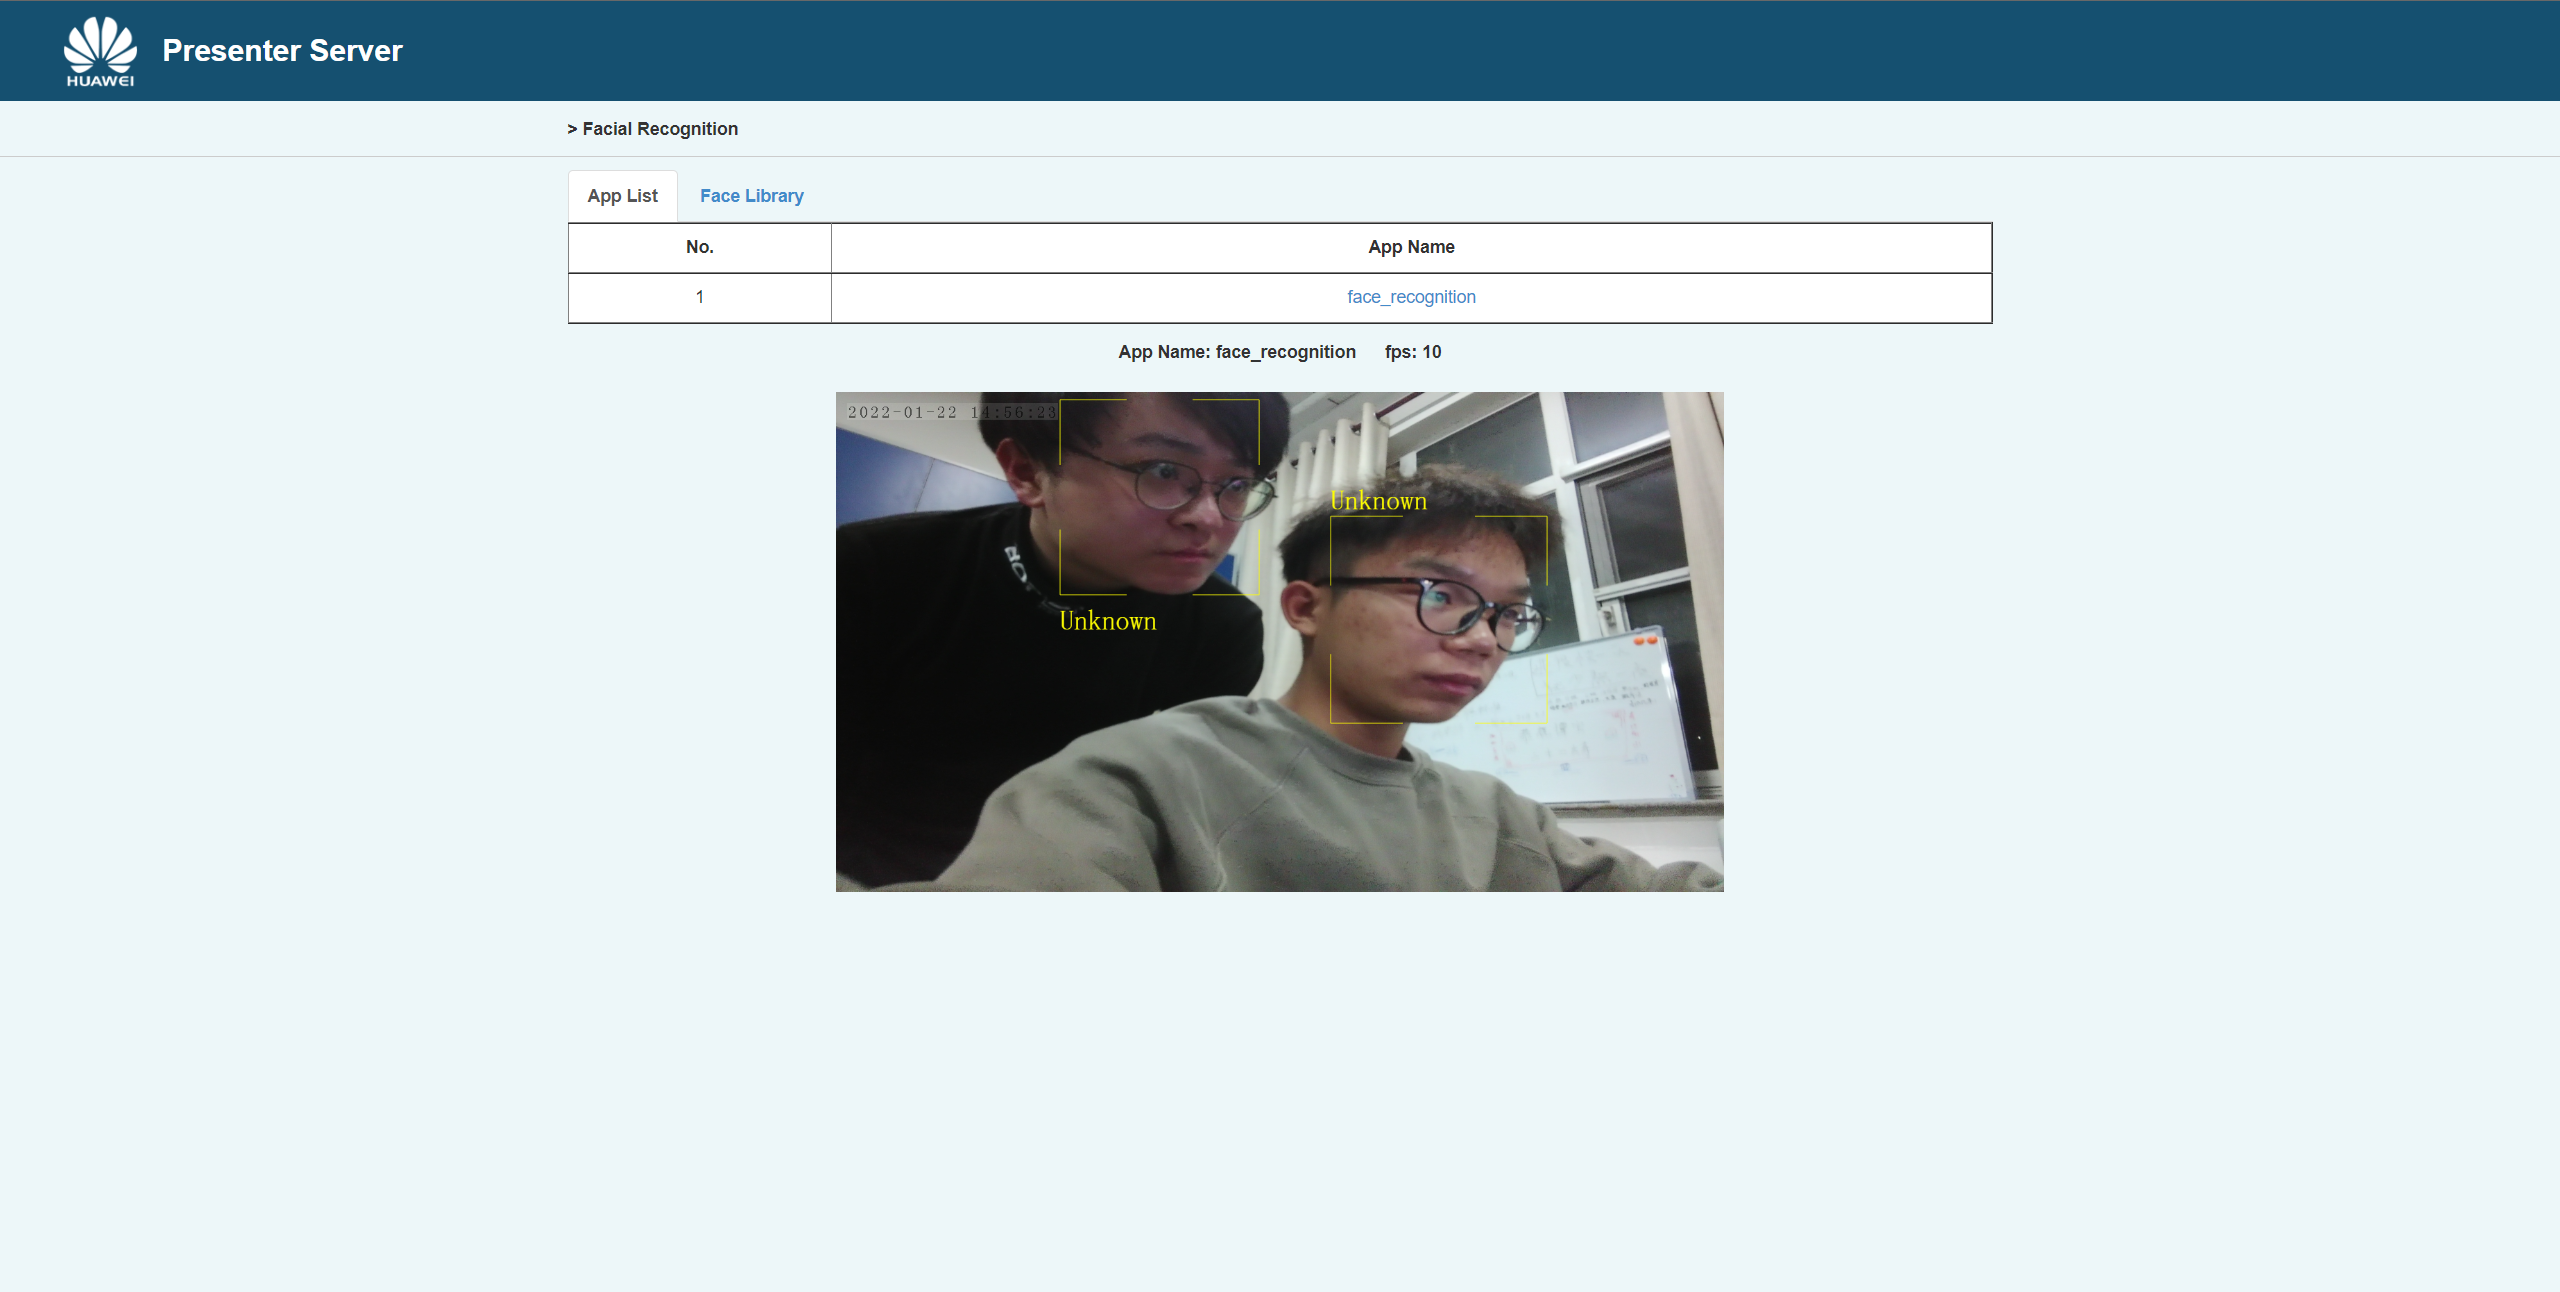
Task: Click the No. column header
Action: tap(699, 247)
